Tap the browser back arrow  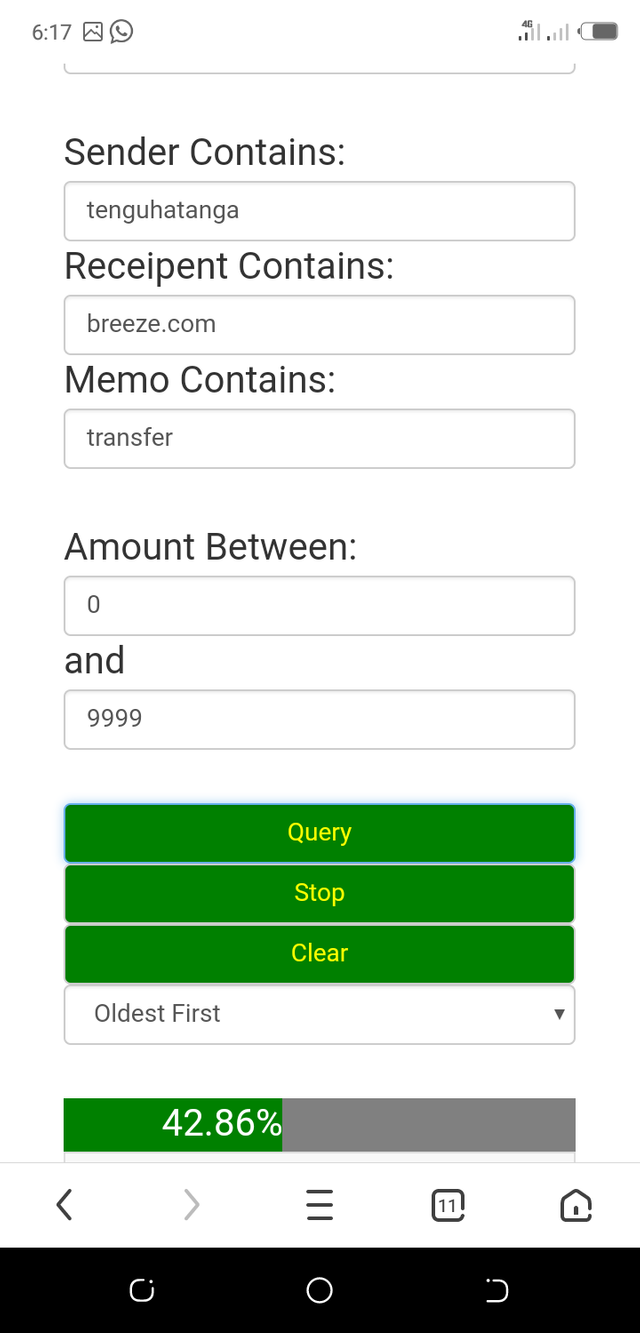tap(65, 1205)
